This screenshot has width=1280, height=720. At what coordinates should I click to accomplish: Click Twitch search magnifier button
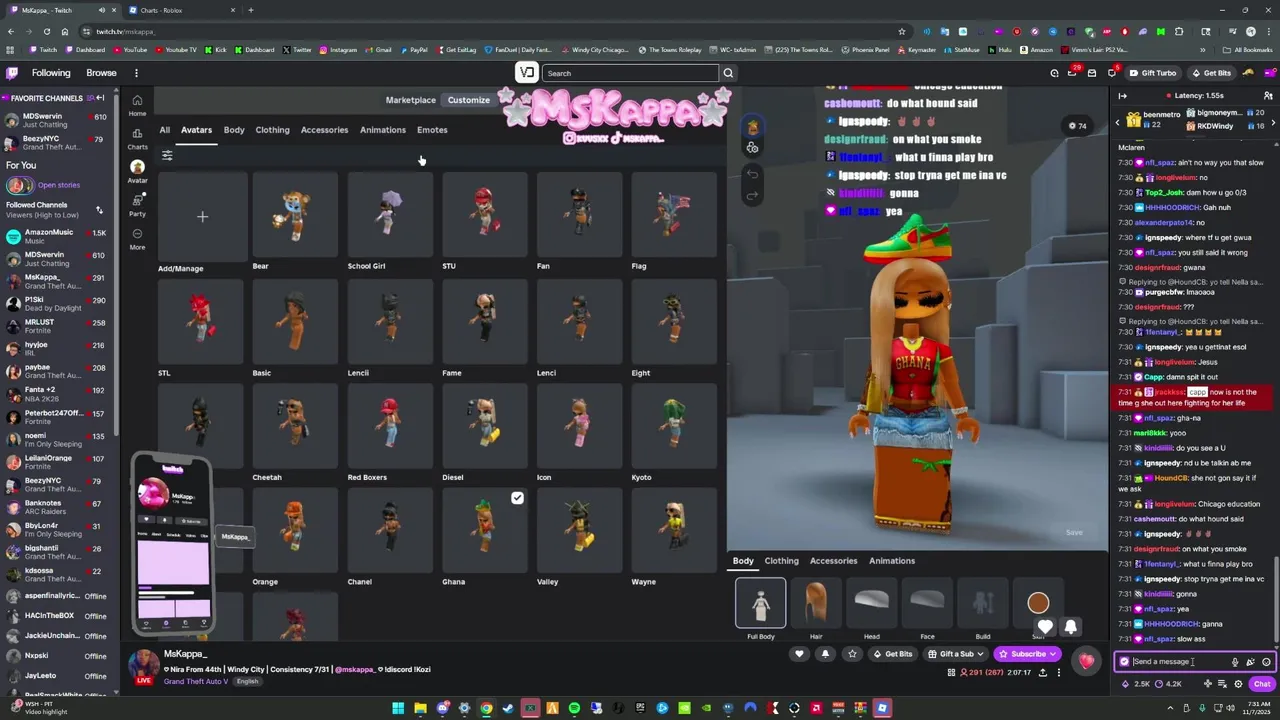point(728,73)
